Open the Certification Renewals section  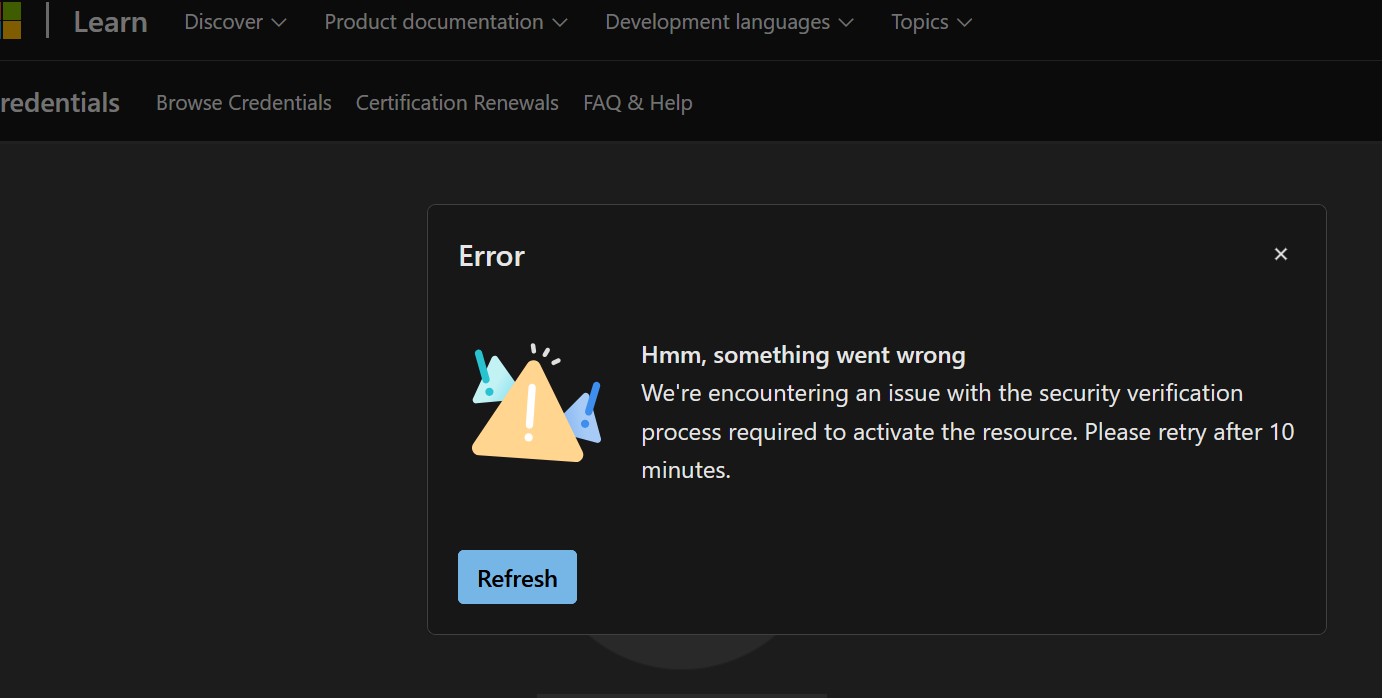click(x=457, y=102)
